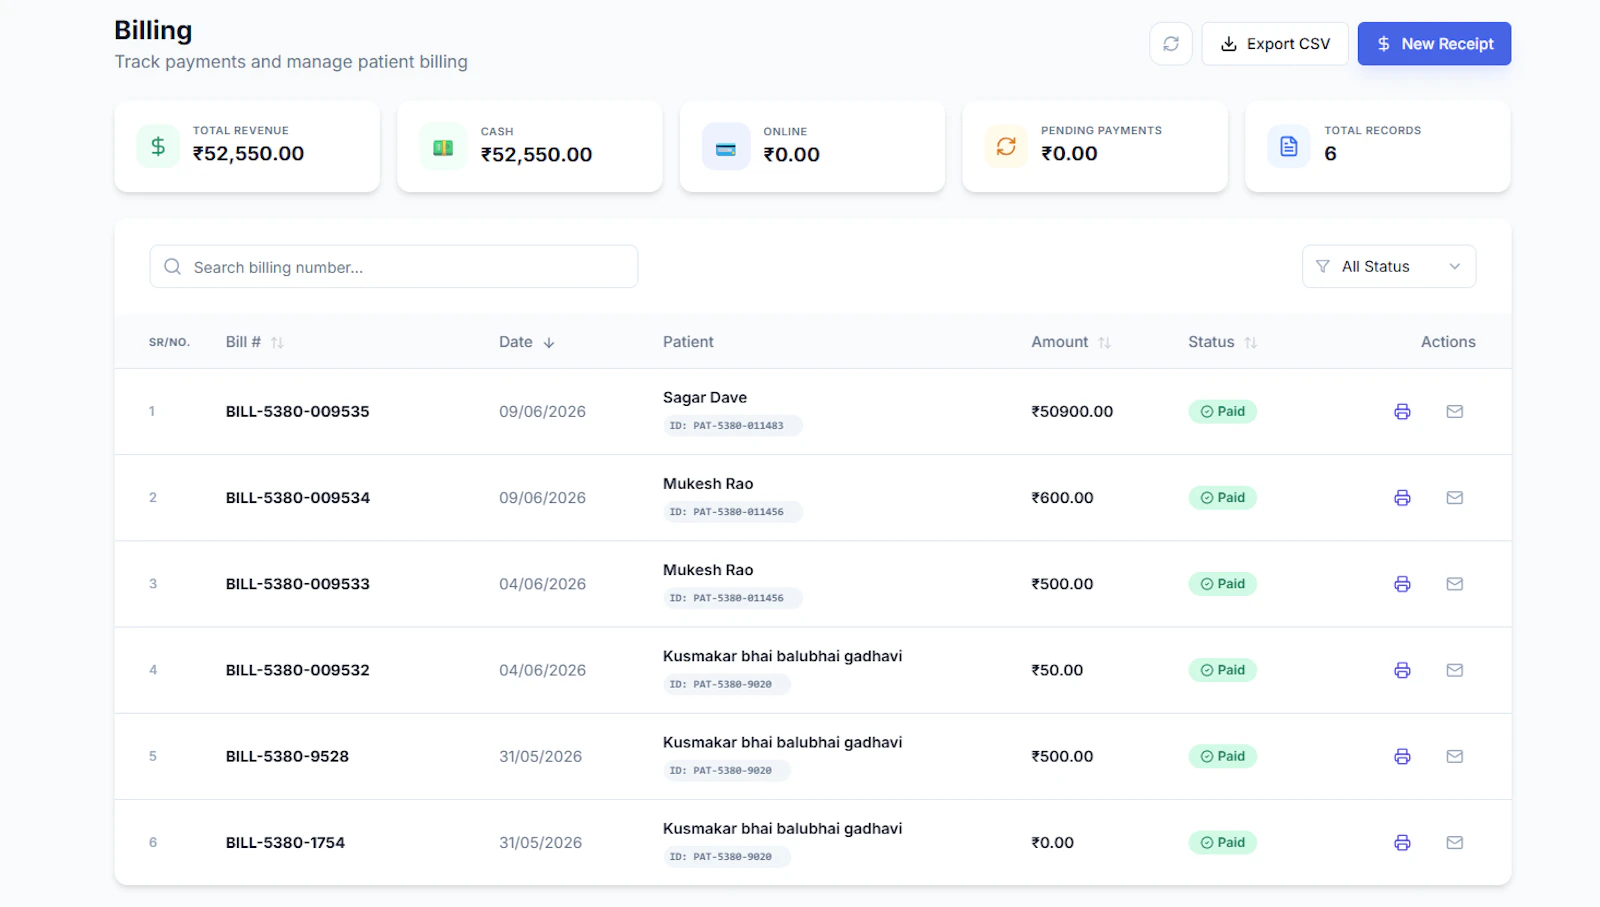1600x907 pixels.
Task: Click the refresh icon button
Action: click(1171, 44)
